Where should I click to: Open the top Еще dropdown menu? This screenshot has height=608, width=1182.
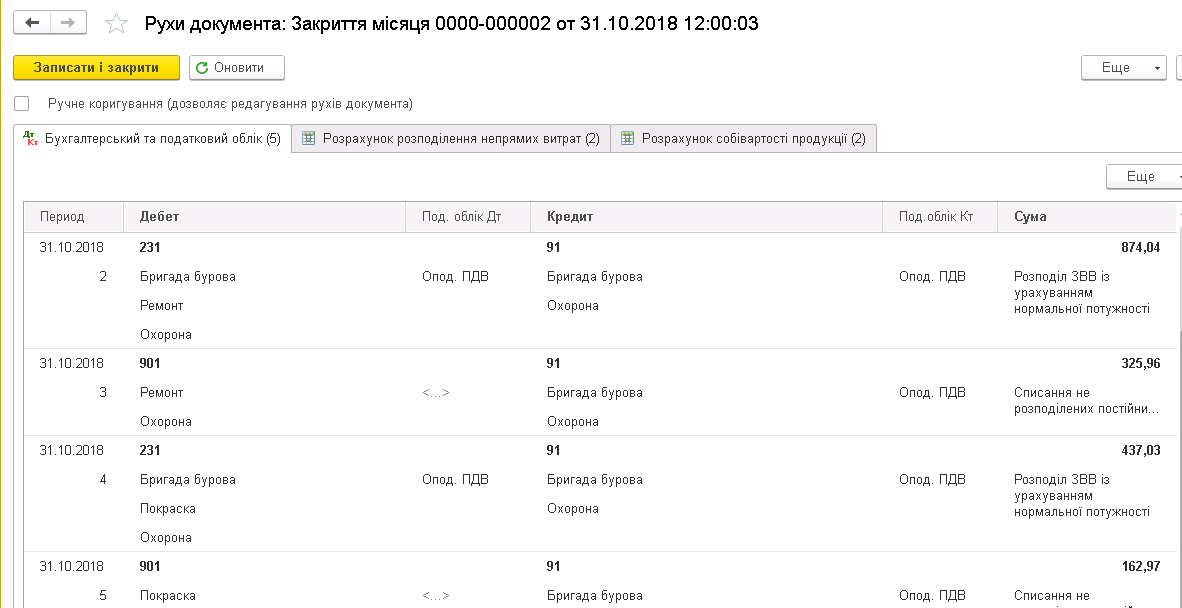1123,68
